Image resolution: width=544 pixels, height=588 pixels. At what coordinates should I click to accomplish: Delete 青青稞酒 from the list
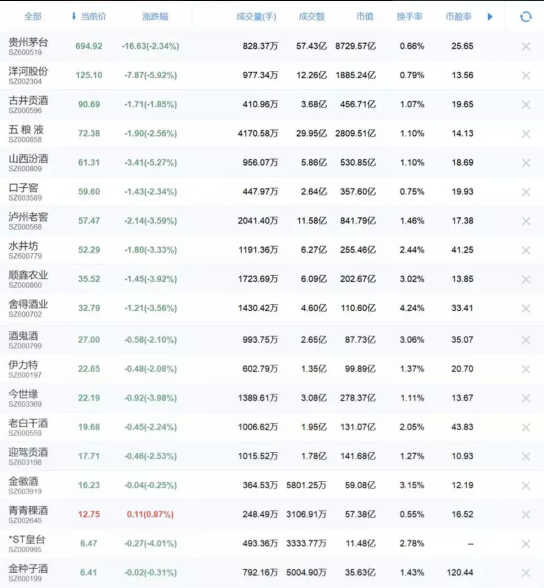tap(526, 514)
